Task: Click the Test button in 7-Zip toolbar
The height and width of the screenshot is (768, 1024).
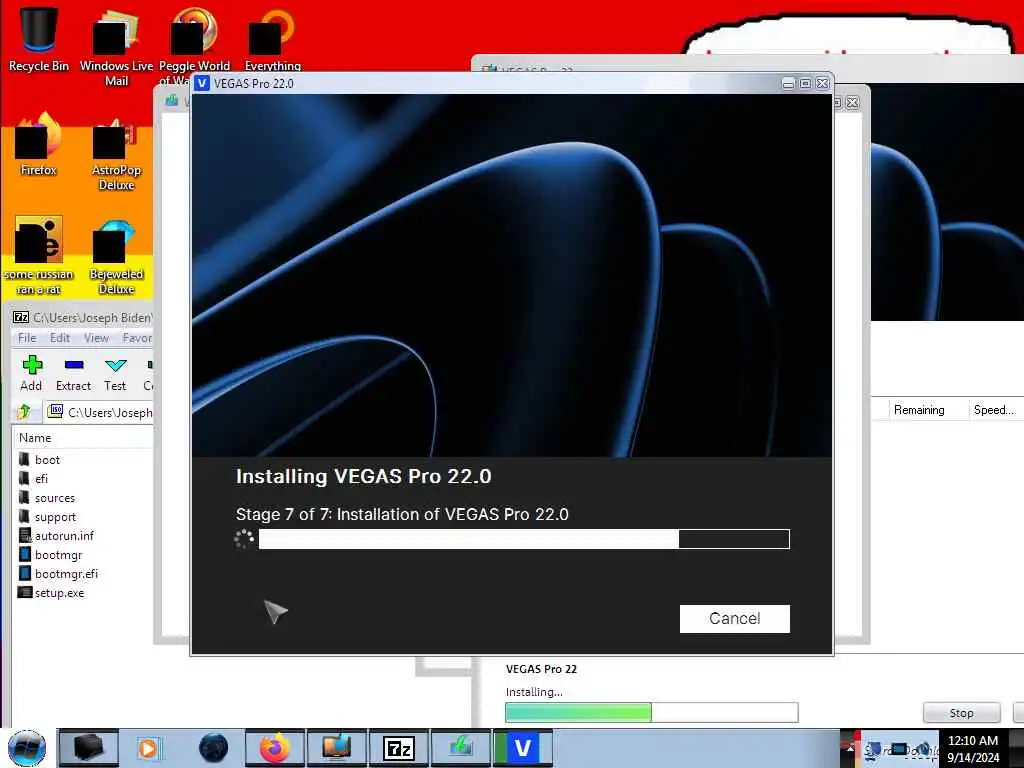Action: pos(115,374)
